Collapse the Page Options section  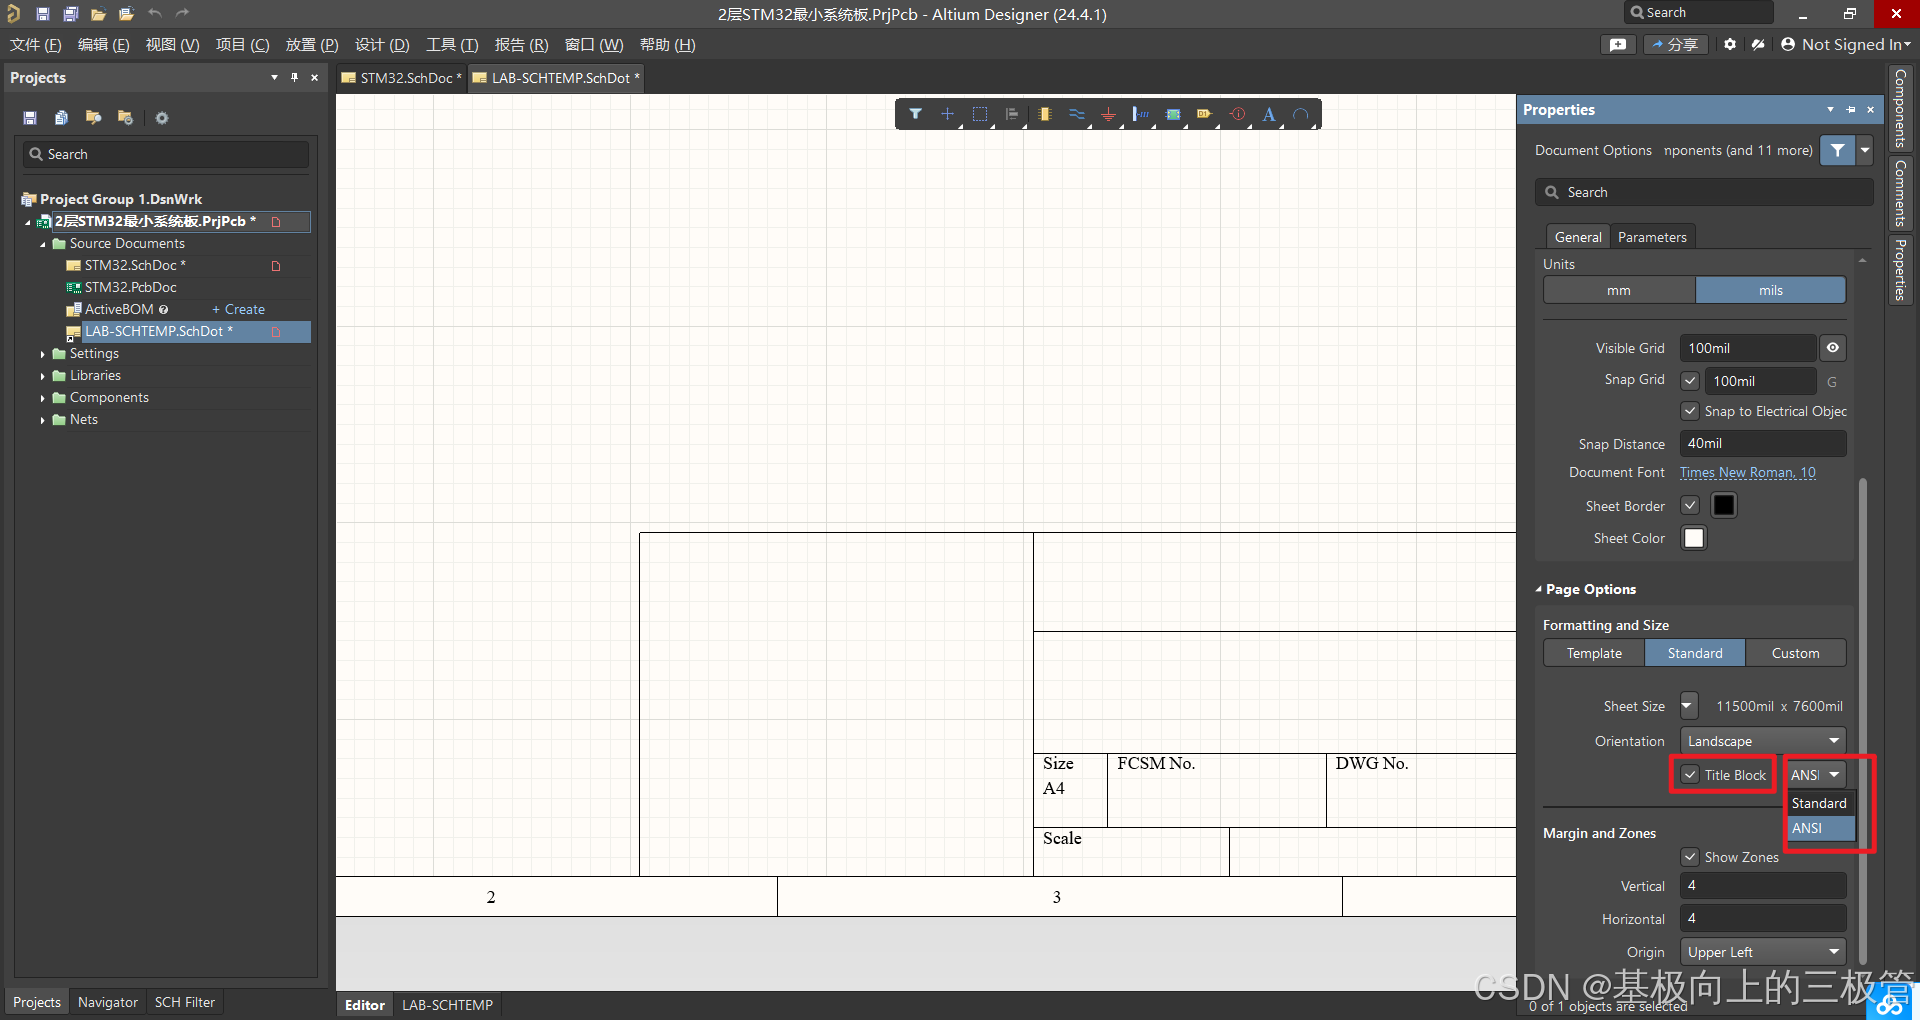[1539, 589]
